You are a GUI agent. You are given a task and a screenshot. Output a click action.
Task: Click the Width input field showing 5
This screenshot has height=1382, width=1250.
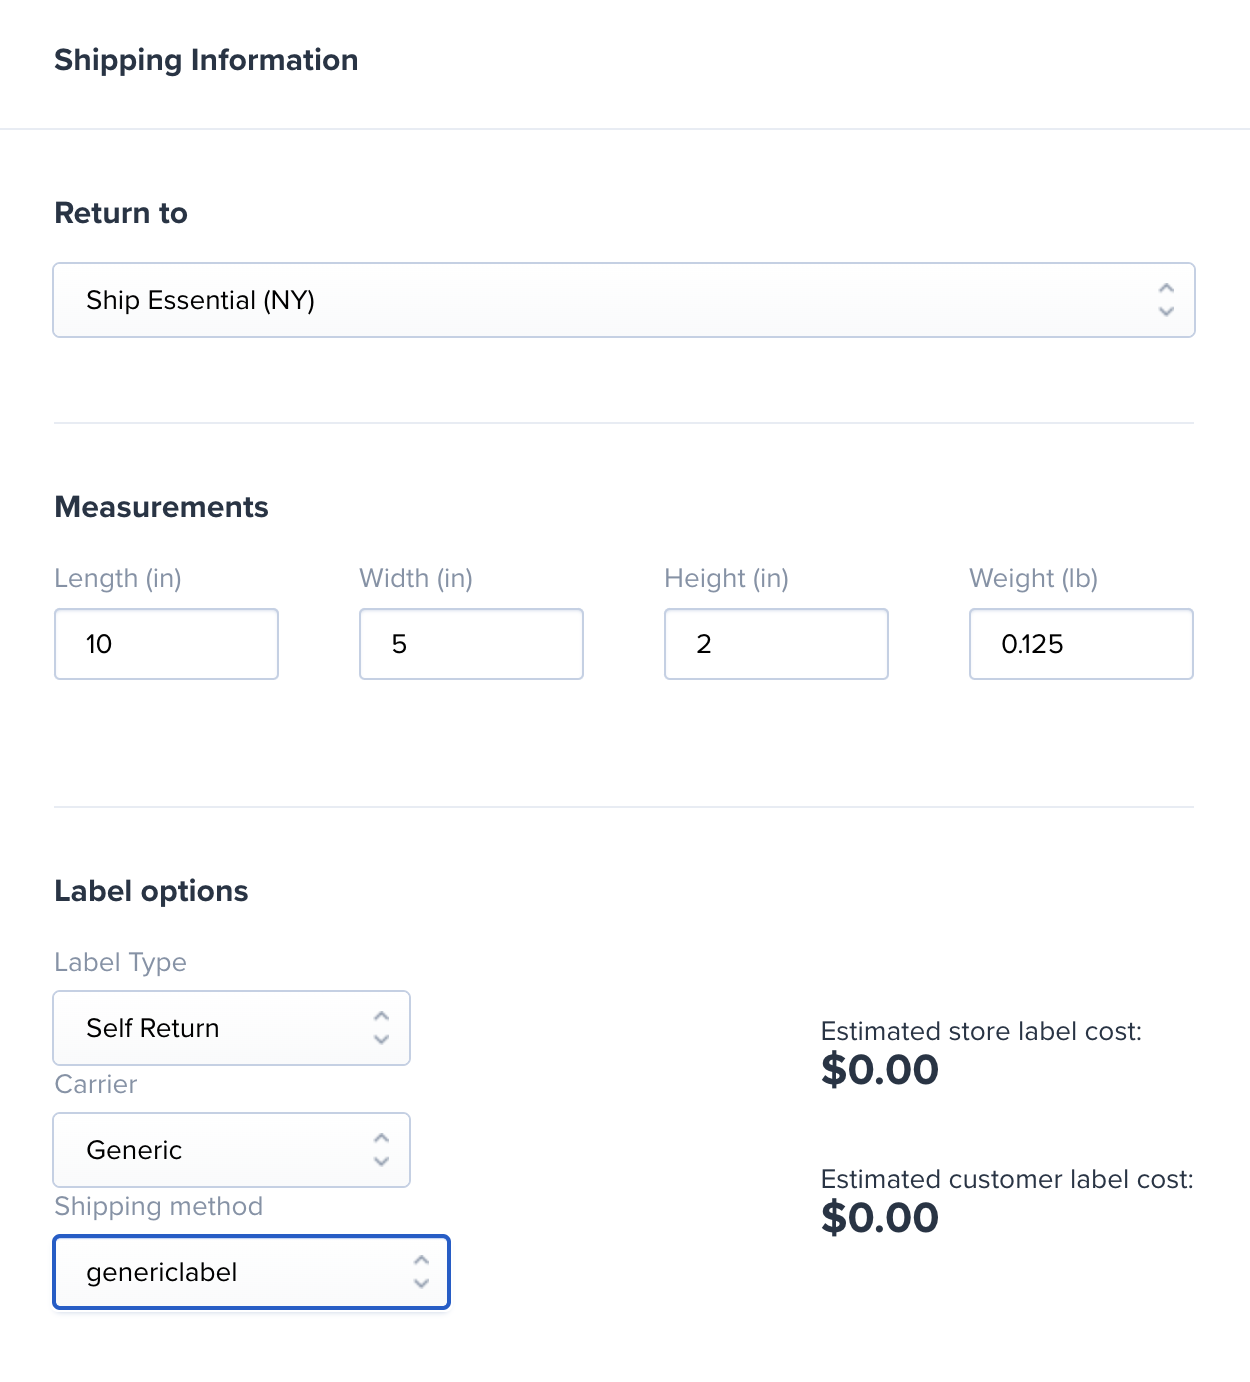pos(471,644)
